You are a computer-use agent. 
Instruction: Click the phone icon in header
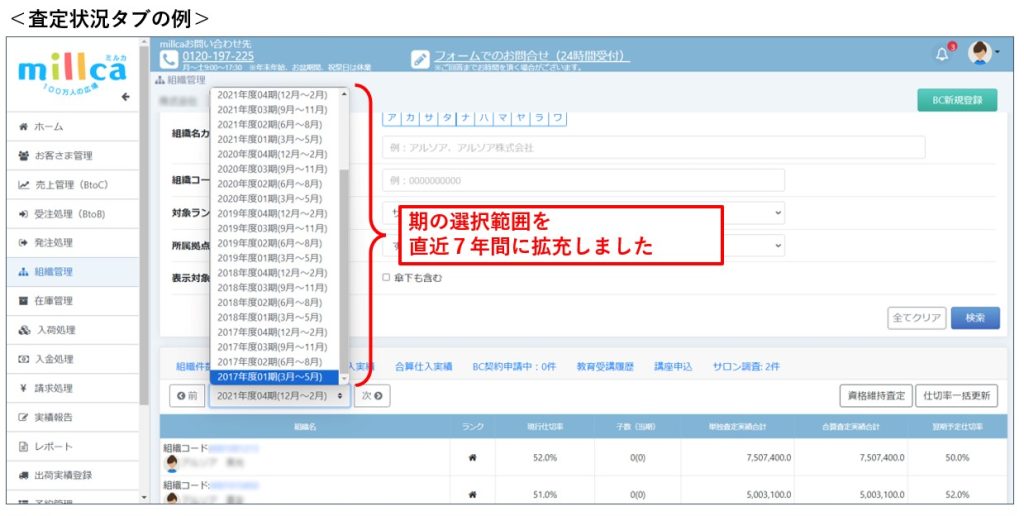click(168, 56)
